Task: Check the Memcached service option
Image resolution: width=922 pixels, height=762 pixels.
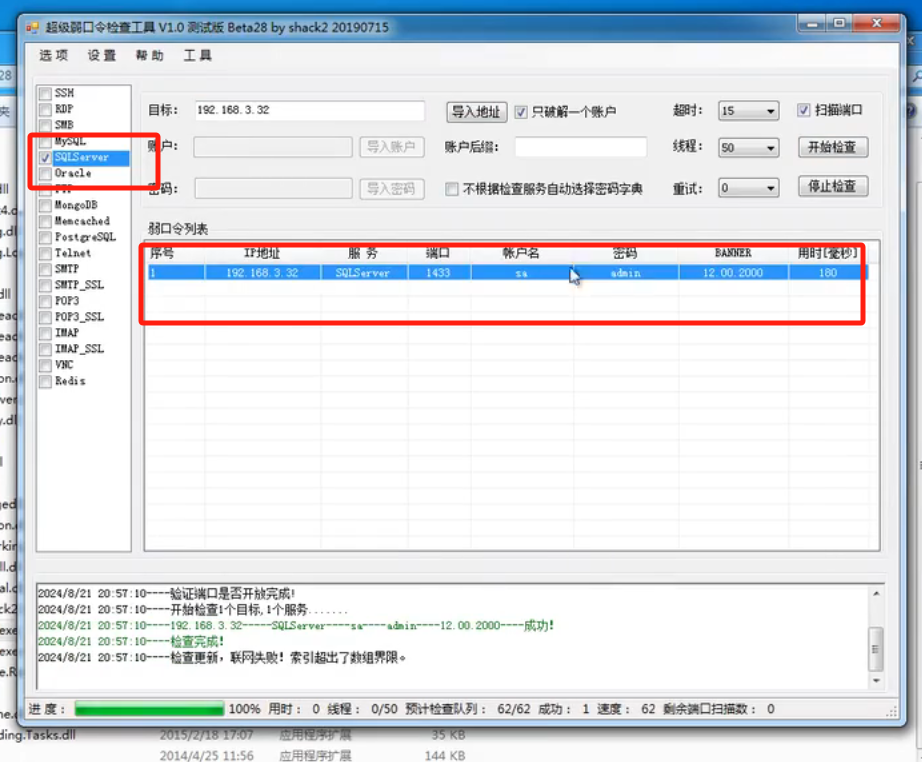Action: (45, 221)
